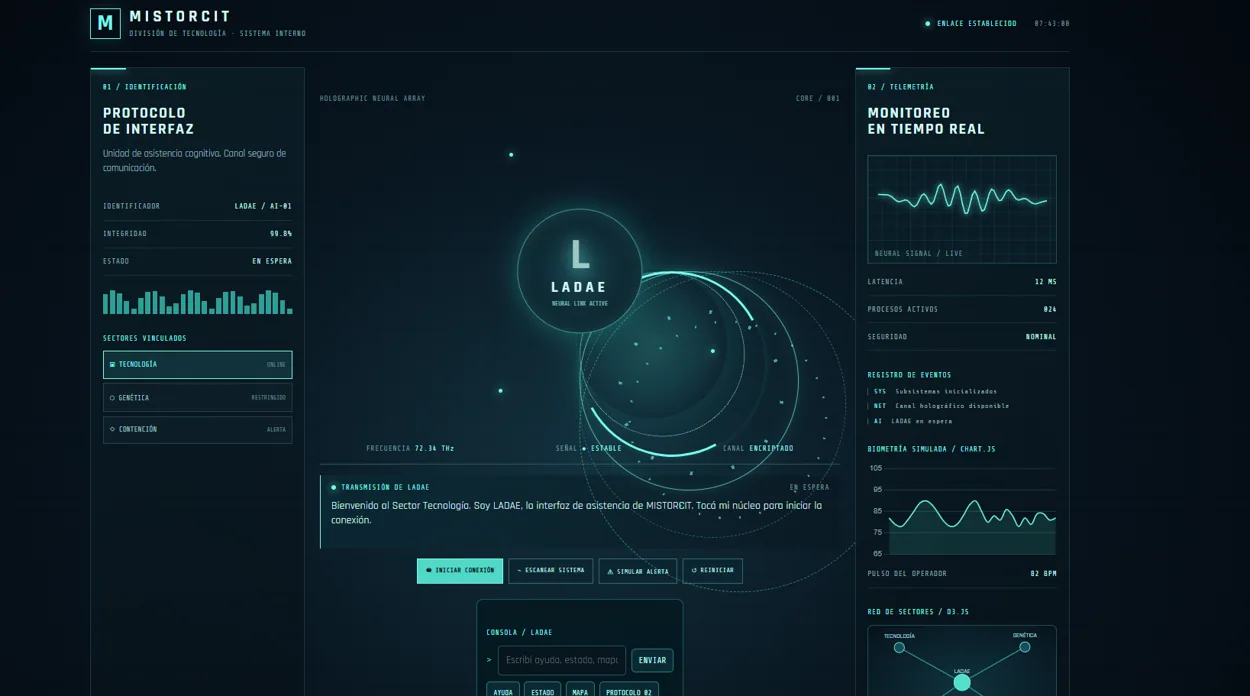Click the MISTORCIT "M" logo icon
Viewport: 1250px width, 696px height.
tap(105, 23)
